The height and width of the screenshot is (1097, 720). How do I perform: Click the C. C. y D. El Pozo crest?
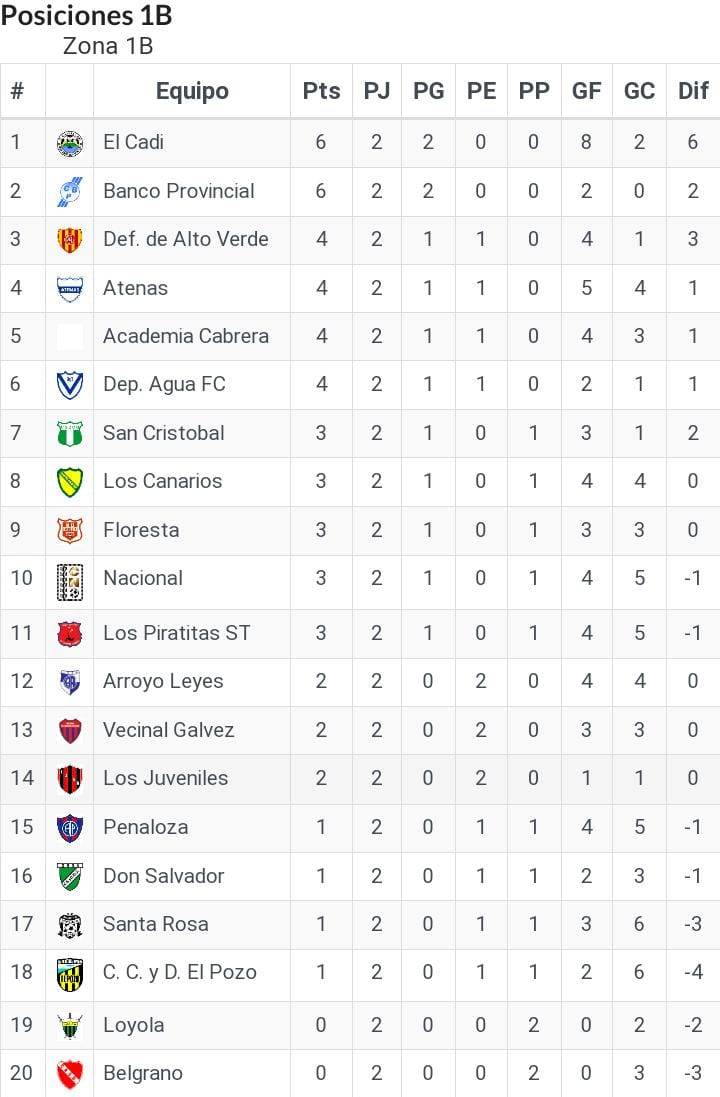click(x=70, y=973)
